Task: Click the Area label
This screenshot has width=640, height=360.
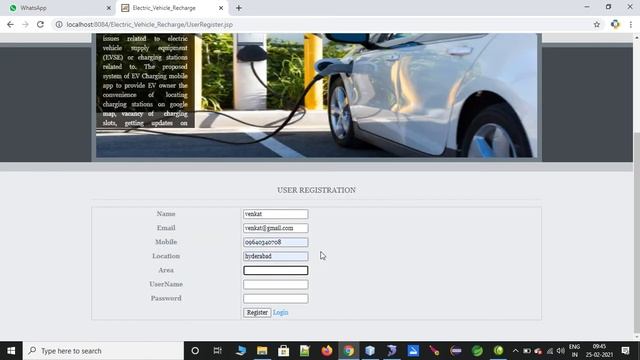Action: (x=166, y=270)
